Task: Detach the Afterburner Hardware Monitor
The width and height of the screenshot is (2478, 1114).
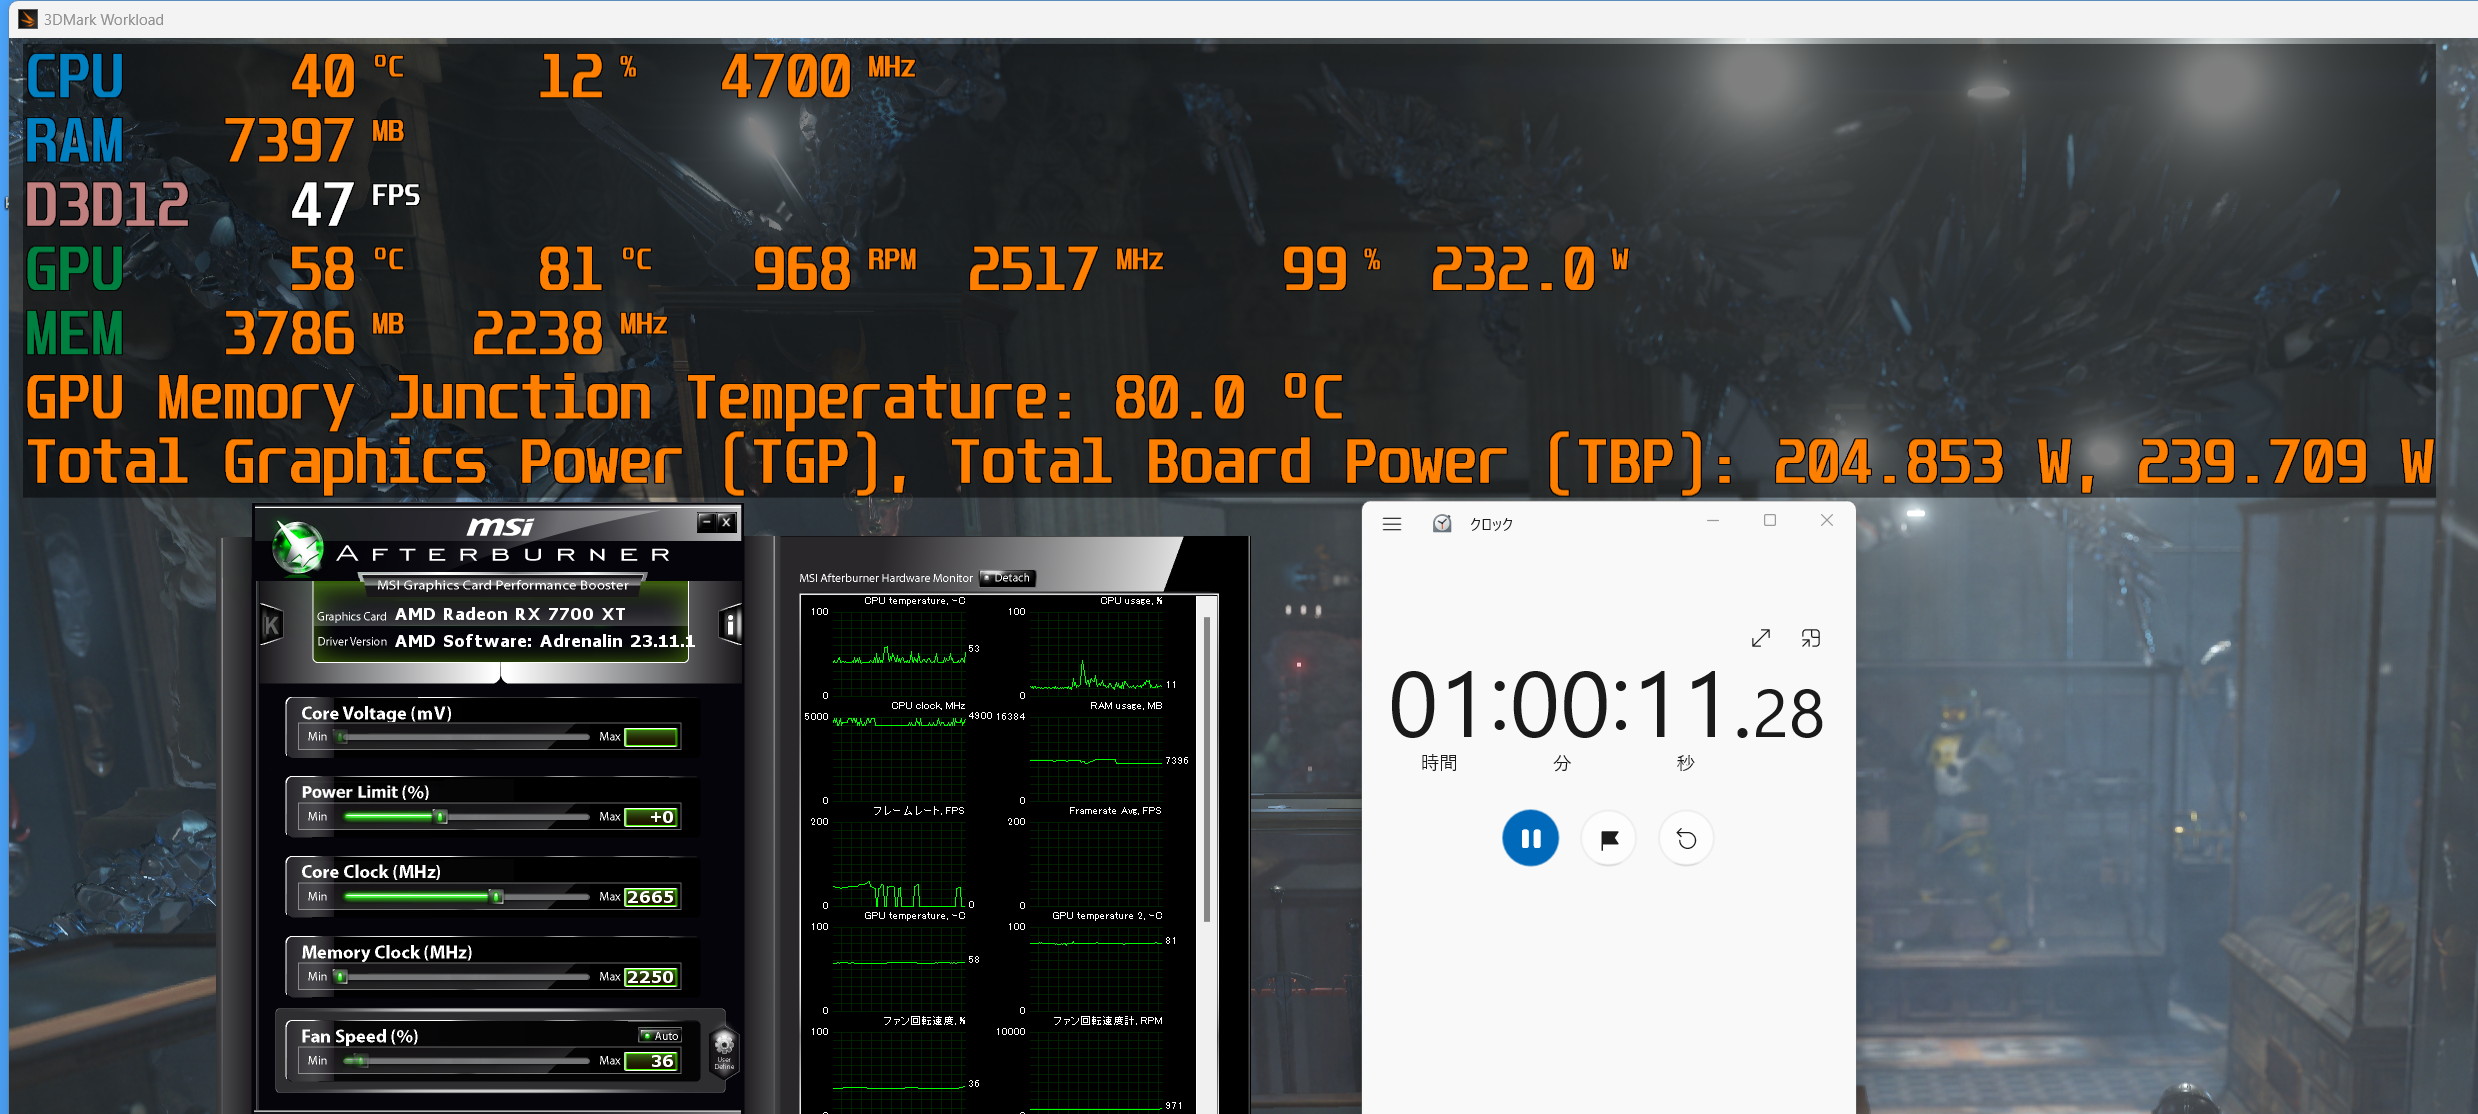Action: tap(1007, 578)
